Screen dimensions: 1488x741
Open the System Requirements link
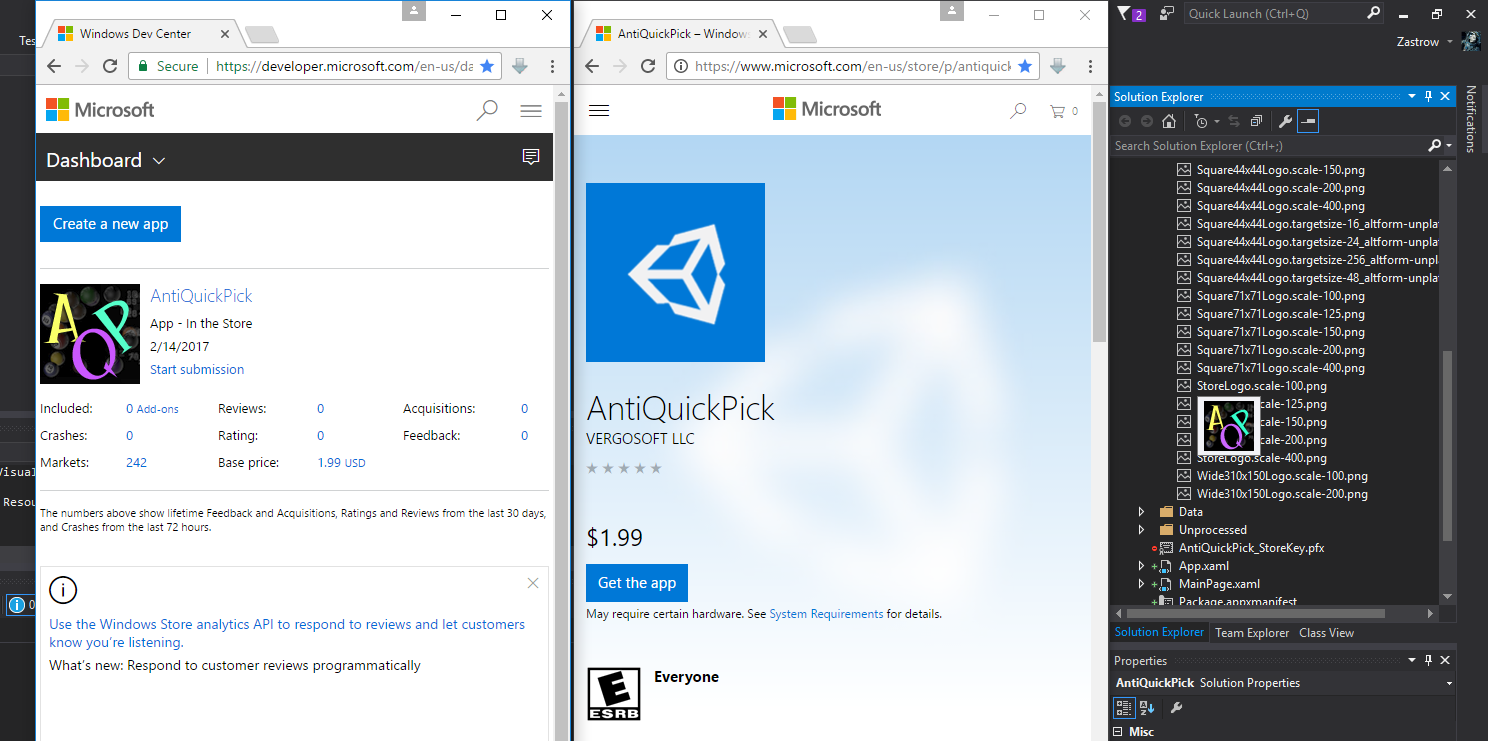click(x=826, y=614)
